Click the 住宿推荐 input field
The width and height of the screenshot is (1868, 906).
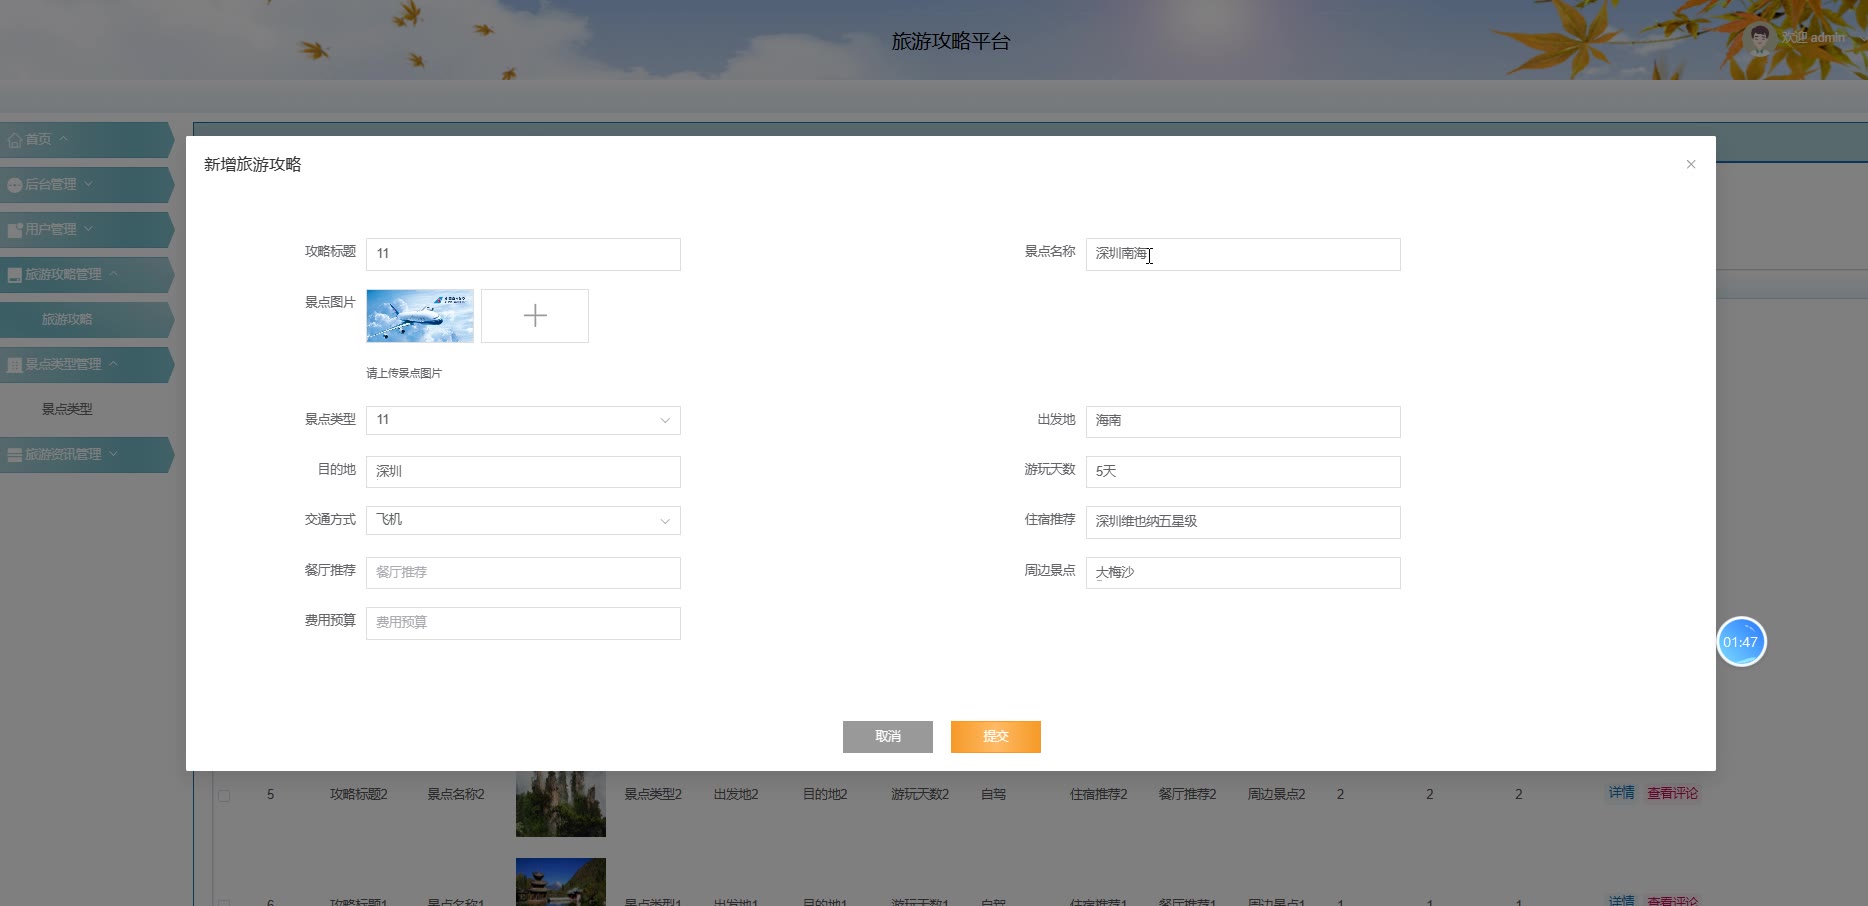pyautogui.click(x=1243, y=522)
